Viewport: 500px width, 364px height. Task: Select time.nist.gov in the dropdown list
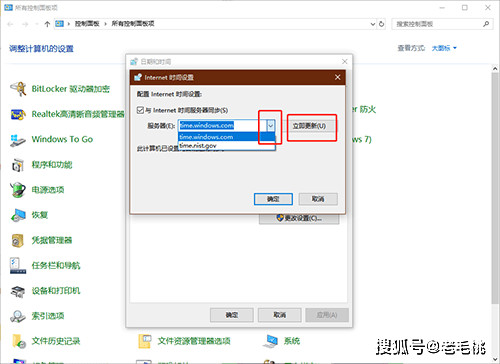[227, 145]
